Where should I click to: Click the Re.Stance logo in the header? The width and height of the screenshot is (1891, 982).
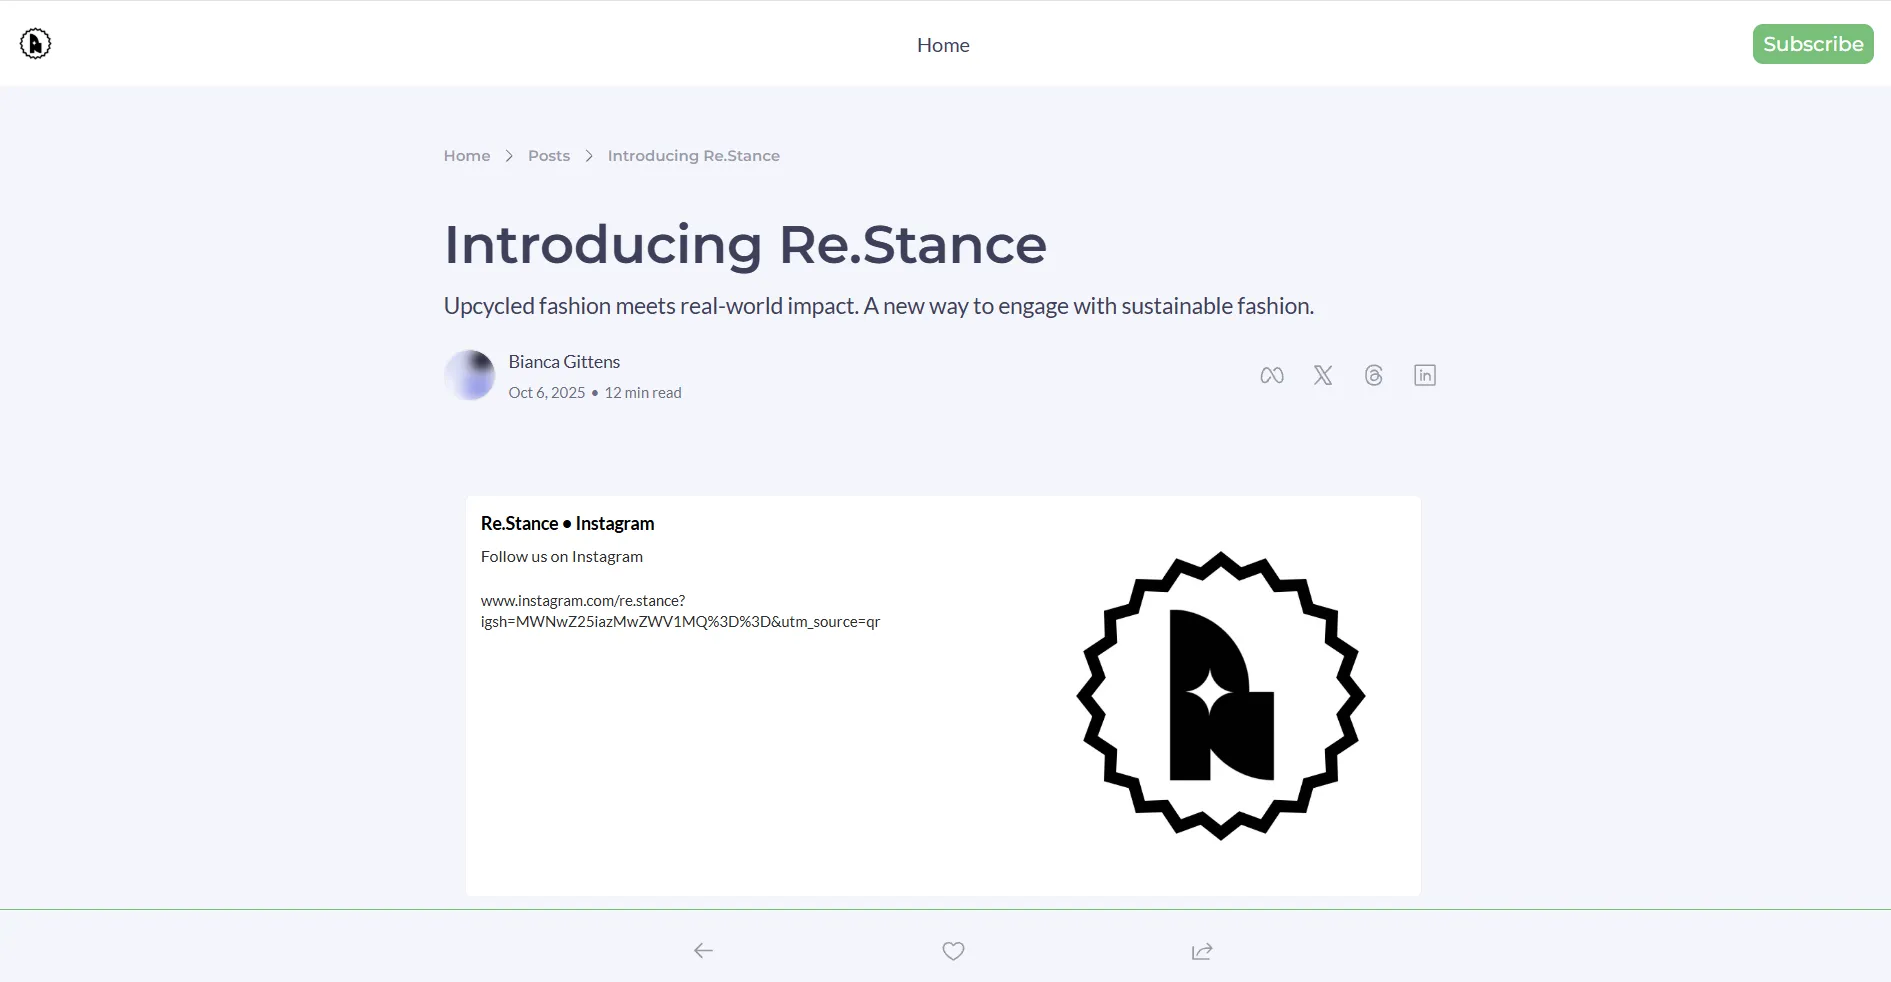(x=35, y=44)
